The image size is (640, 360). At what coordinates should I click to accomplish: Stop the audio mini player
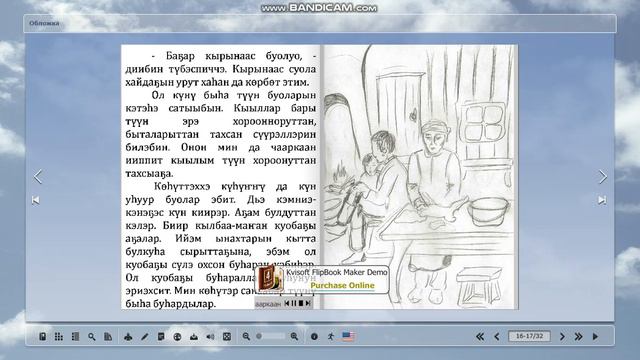[x=301, y=303]
